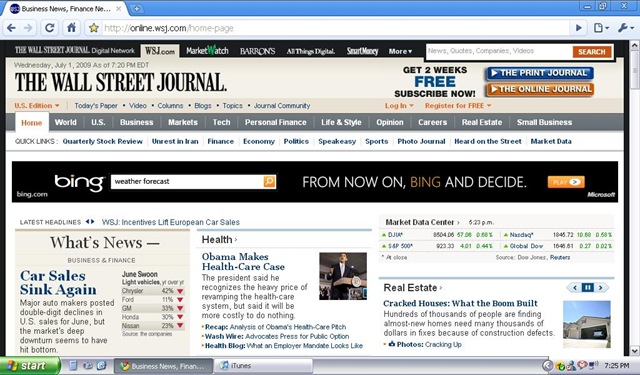
Task: Open the Photos camera icon link
Action: click(392, 344)
